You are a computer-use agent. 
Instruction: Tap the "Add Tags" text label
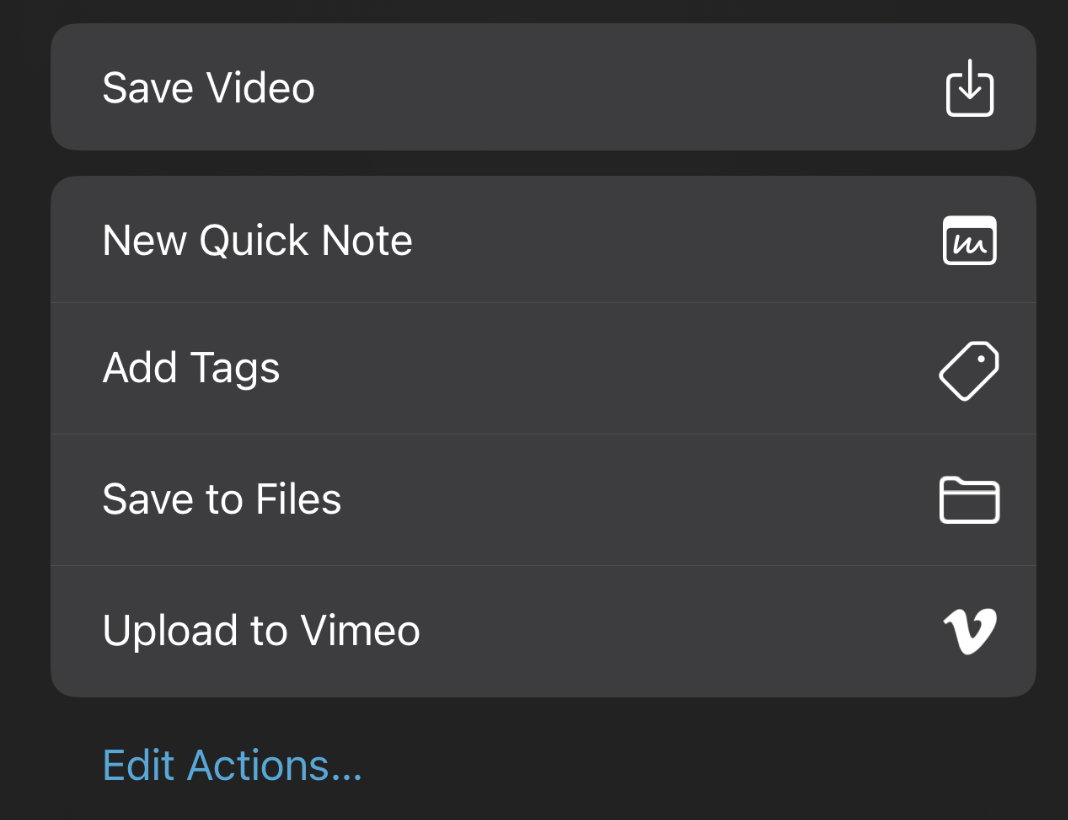191,368
